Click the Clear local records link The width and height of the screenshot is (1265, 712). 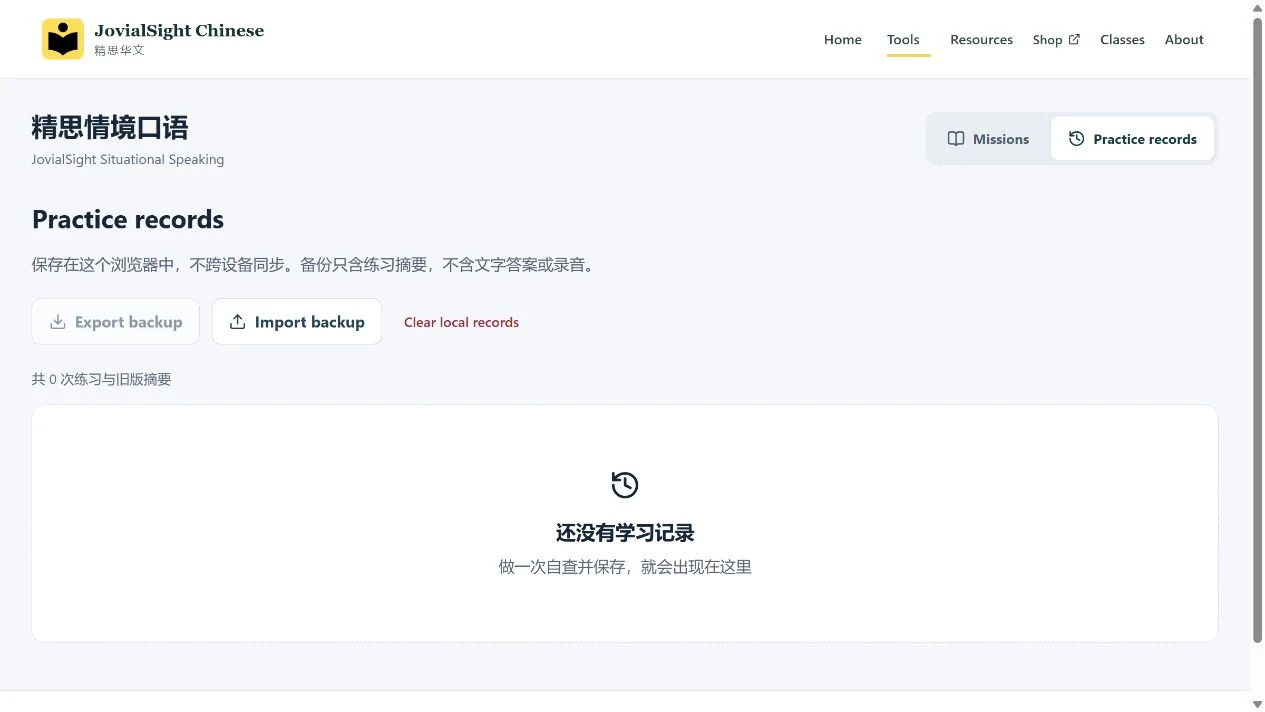tap(461, 322)
